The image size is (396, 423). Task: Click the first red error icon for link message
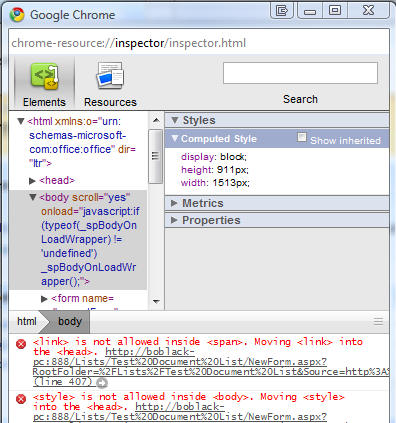(x=21, y=344)
